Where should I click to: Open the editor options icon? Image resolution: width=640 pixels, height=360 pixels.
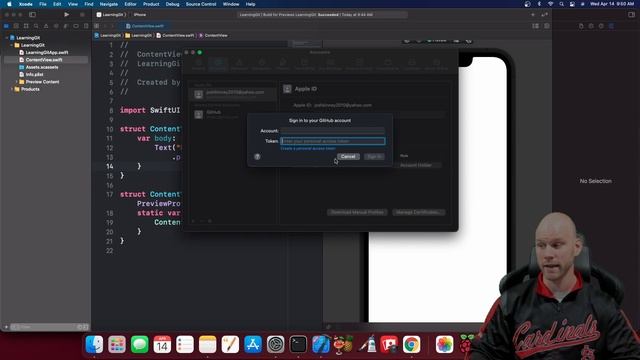(x=536, y=26)
